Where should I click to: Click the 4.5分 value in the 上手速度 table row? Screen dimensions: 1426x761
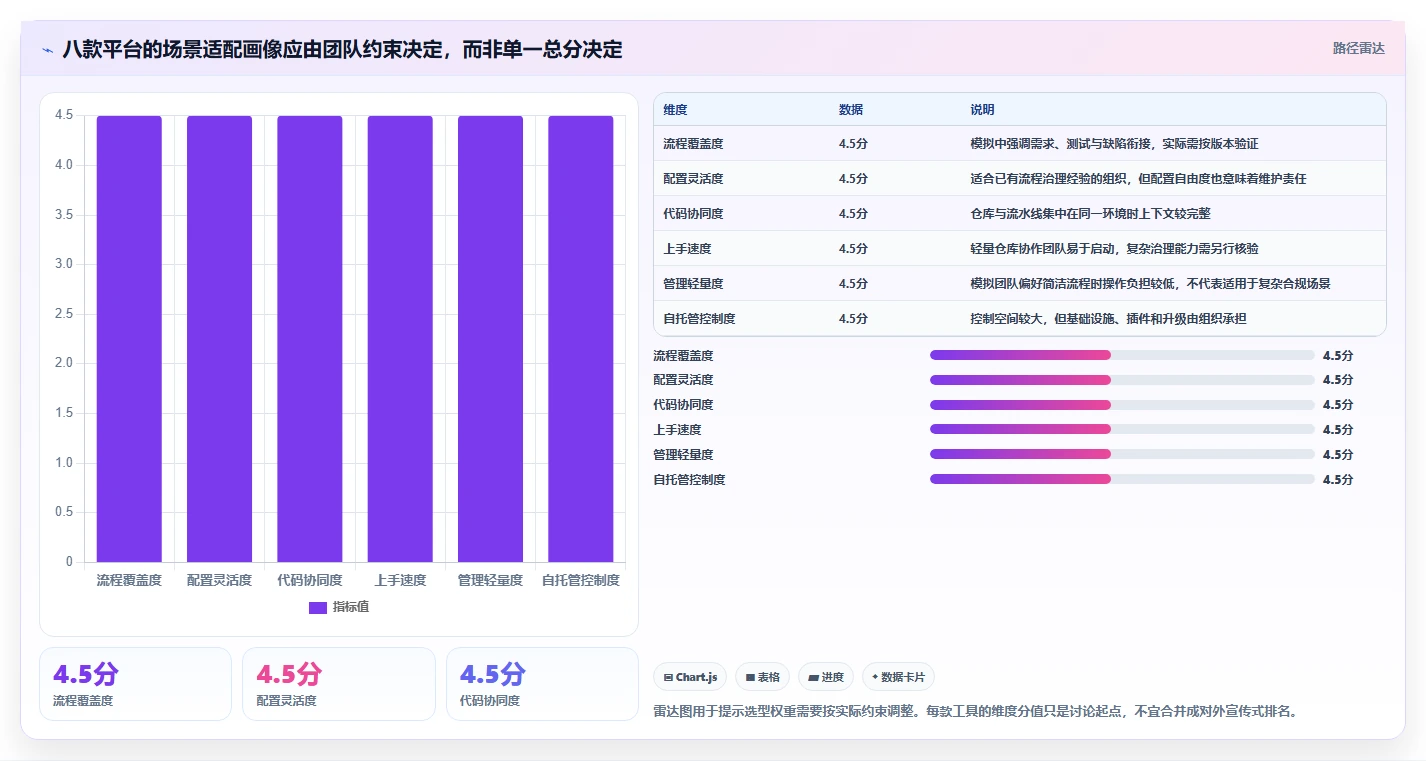point(853,249)
